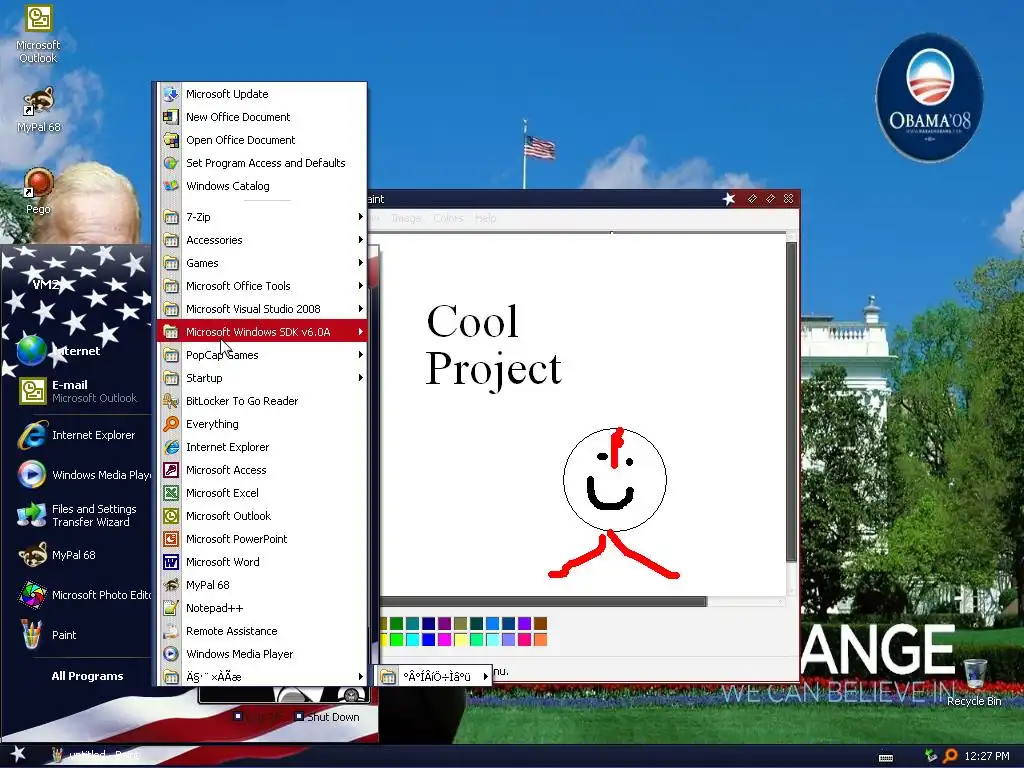This screenshot has width=1024, height=768.
Task: Expand the 7-Zip submenu
Action: tap(261, 217)
